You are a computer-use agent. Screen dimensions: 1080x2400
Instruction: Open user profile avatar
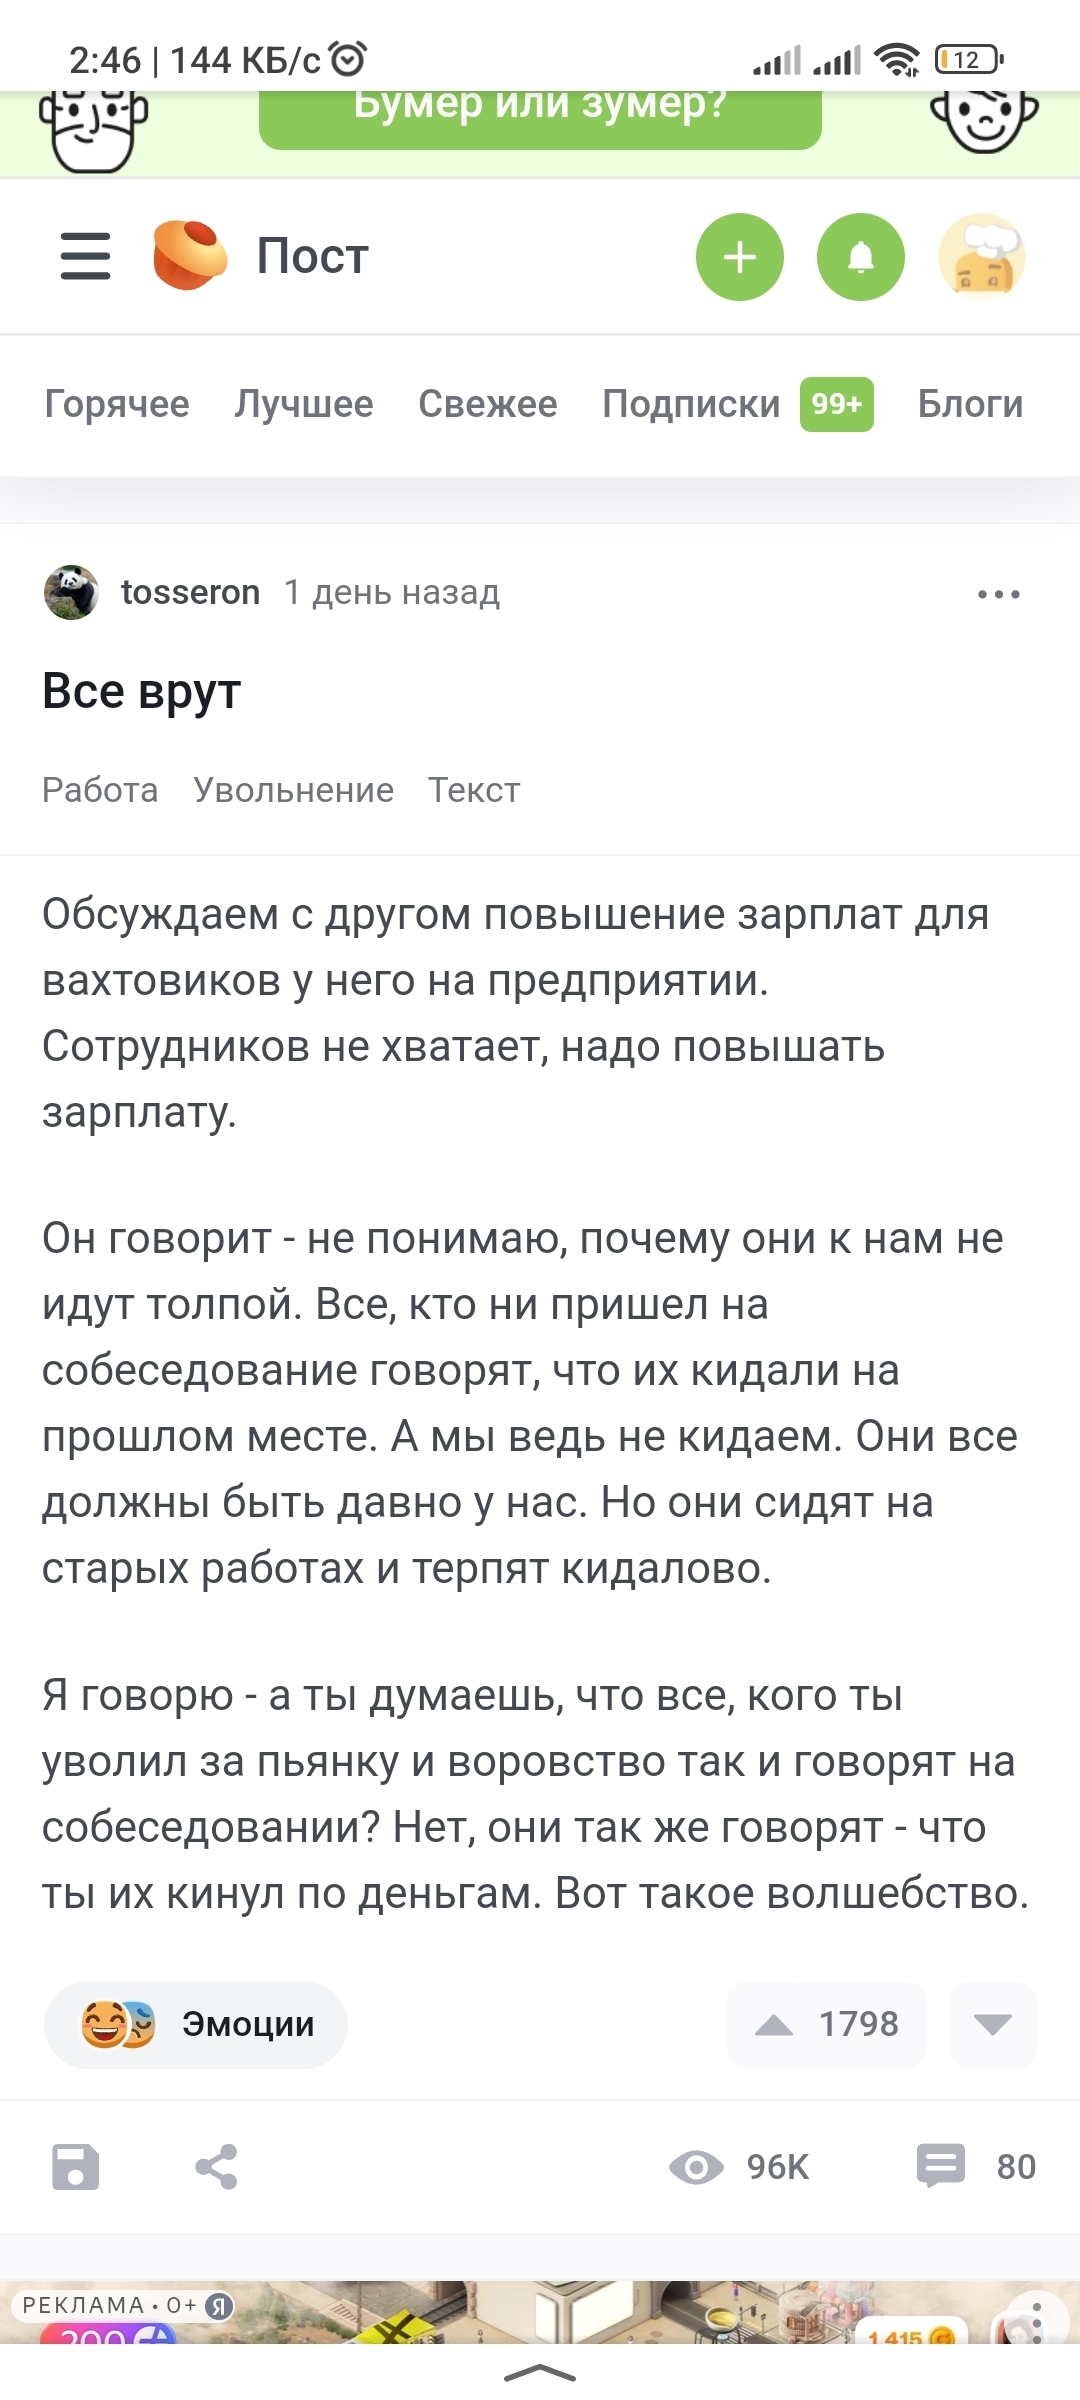tap(982, 257)
